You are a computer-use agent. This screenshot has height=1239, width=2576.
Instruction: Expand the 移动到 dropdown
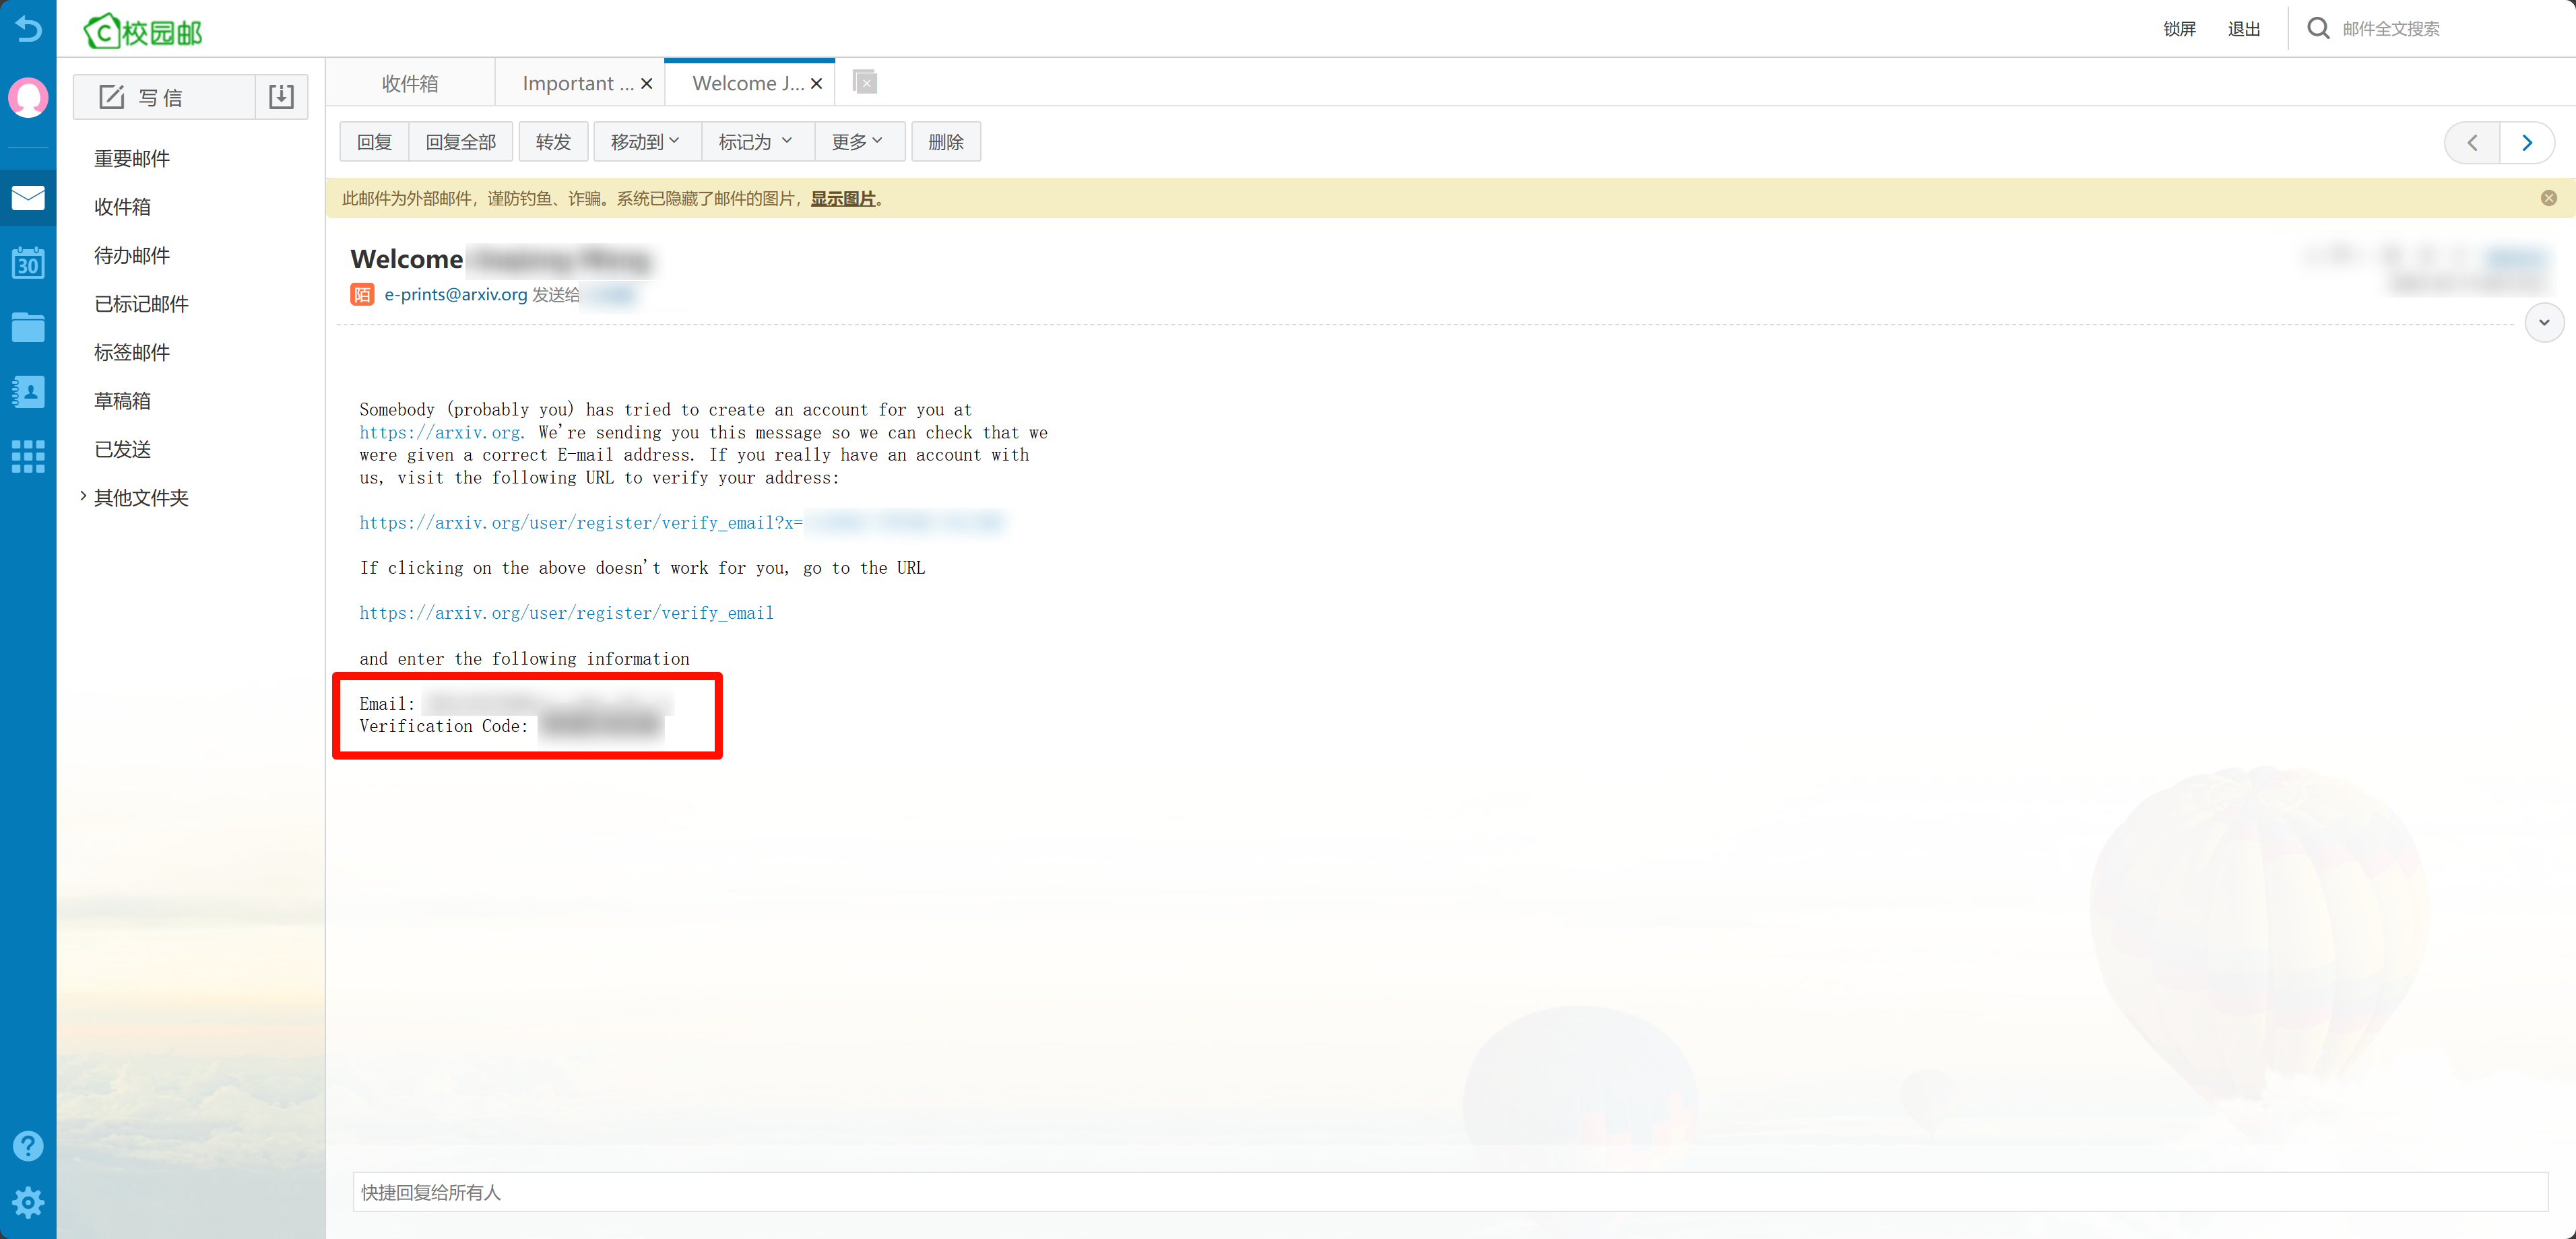point(645,142)
